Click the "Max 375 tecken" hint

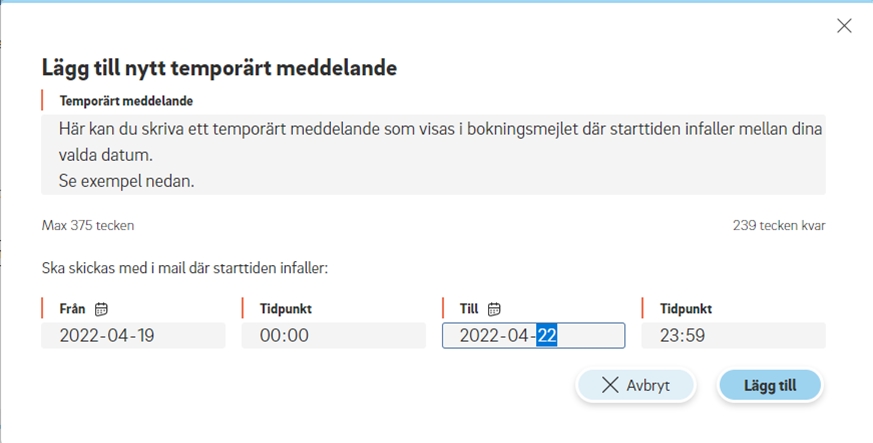88,225
